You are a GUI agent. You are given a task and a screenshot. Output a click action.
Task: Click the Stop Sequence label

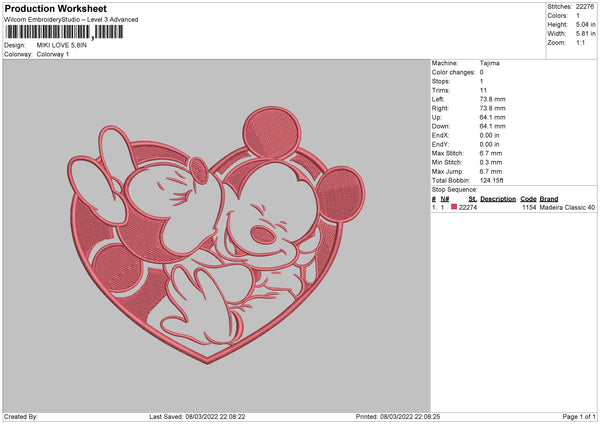pos(455,190)
